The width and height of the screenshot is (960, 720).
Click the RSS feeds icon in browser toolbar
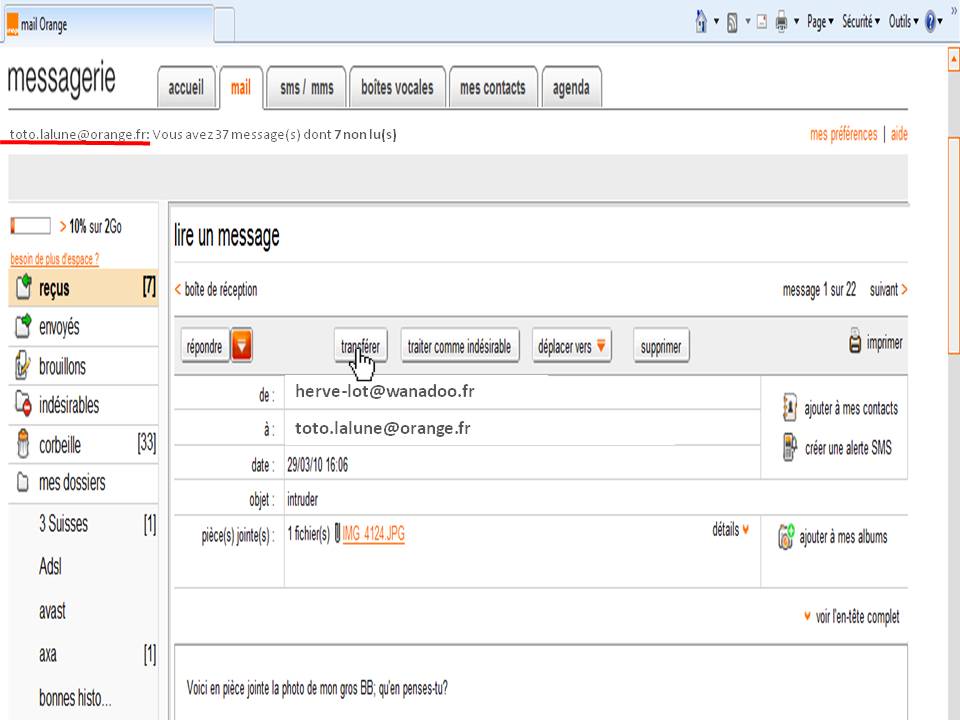tap(732, 23)
